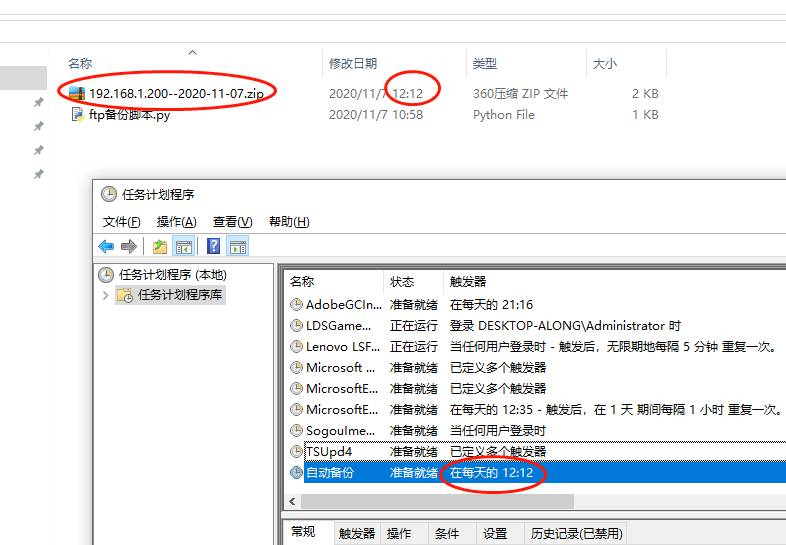Select the Lenovo LSF... task row
Viewport: 786px width, 545px height.
343,347
